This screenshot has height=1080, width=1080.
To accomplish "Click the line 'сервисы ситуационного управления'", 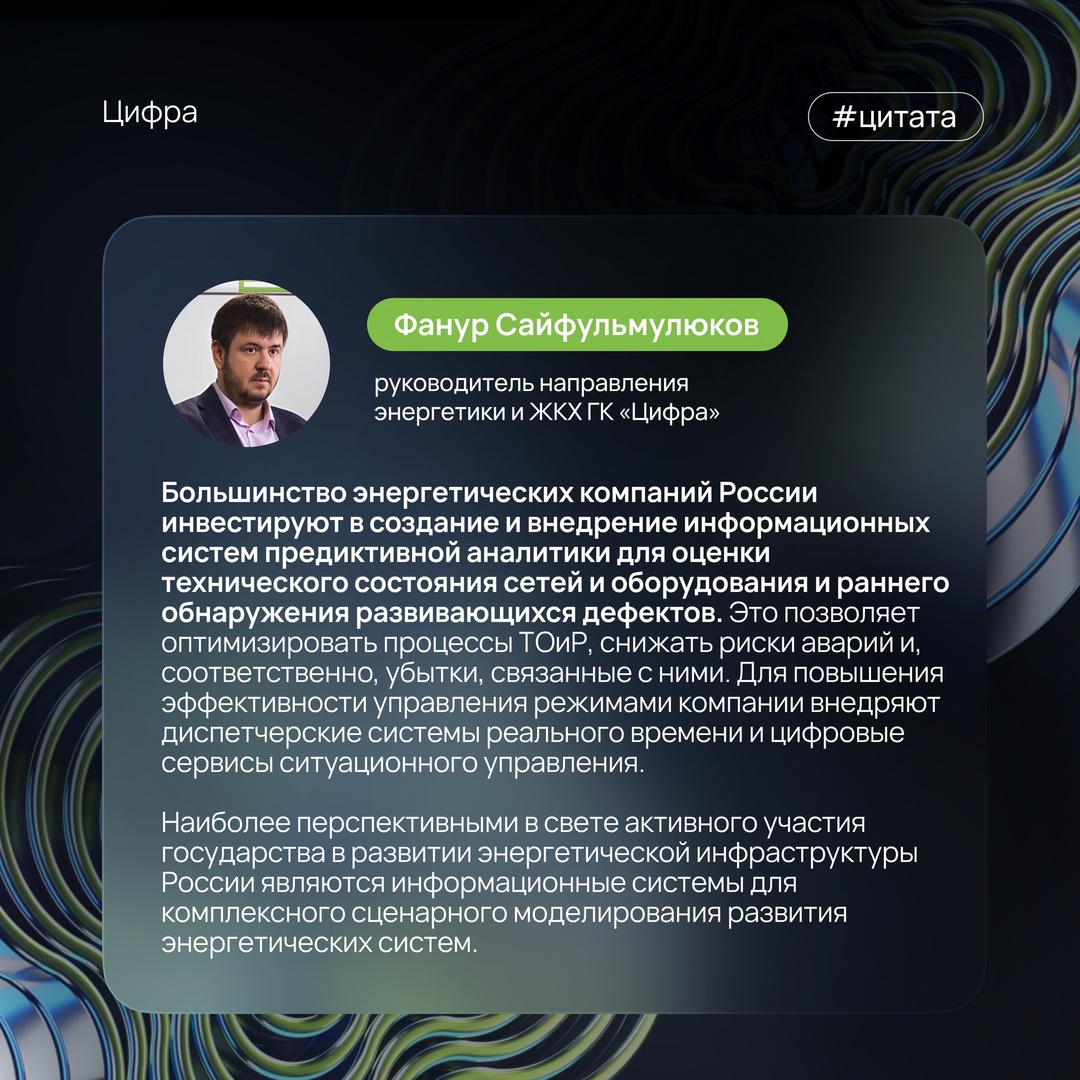I will click(402, 762).
